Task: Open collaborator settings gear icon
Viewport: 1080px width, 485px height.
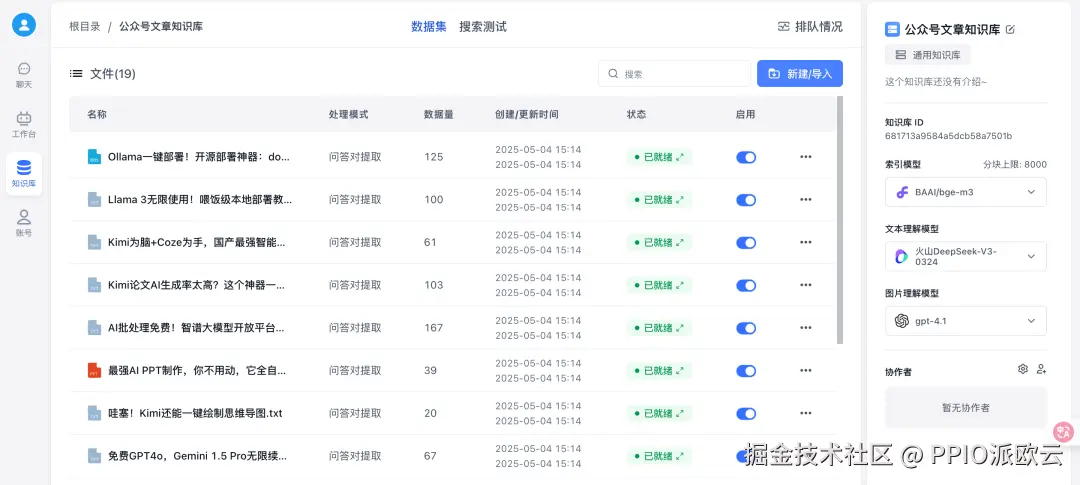Action: (1023, 369)
